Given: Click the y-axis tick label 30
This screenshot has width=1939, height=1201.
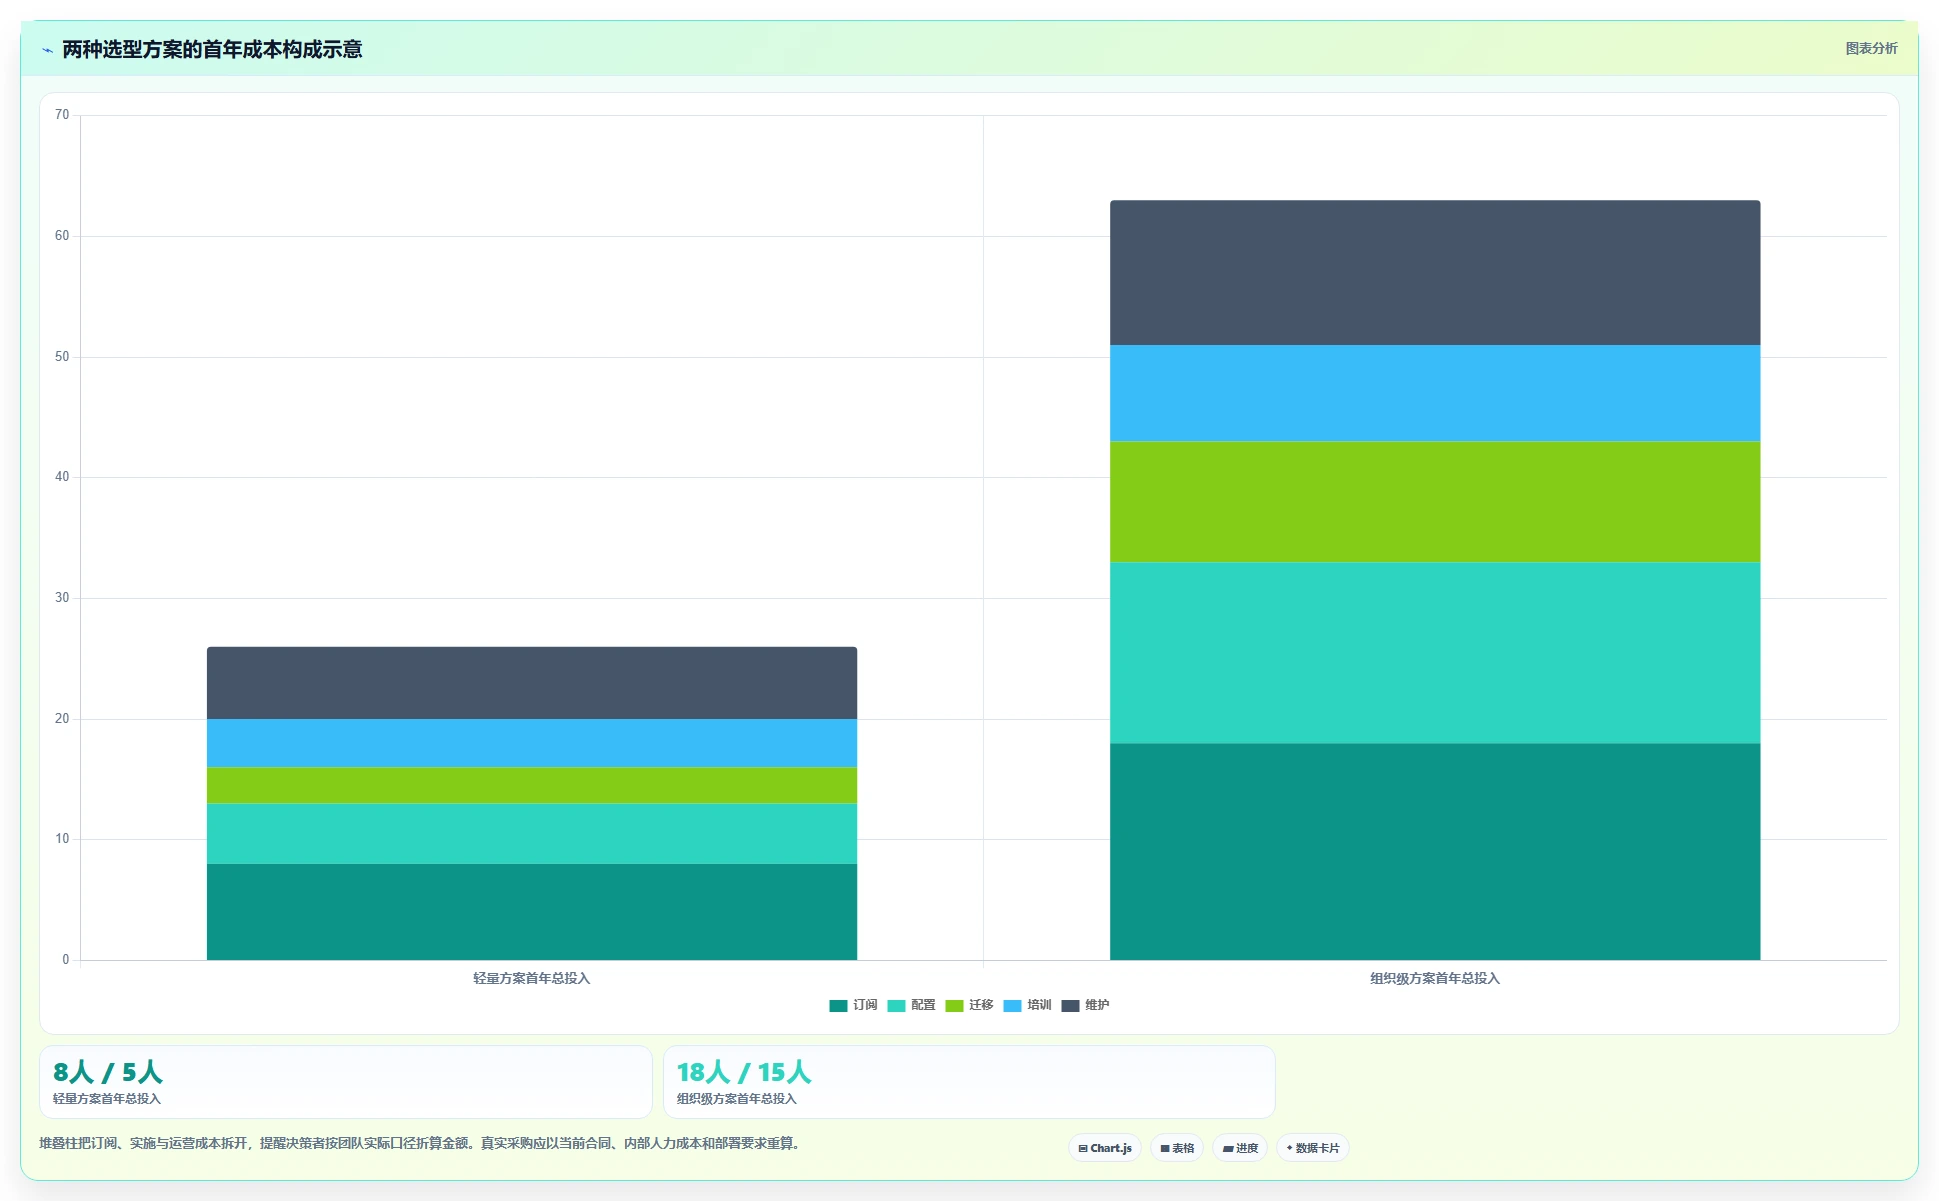Looking at the screenshot, I should (x=62, y=598).
